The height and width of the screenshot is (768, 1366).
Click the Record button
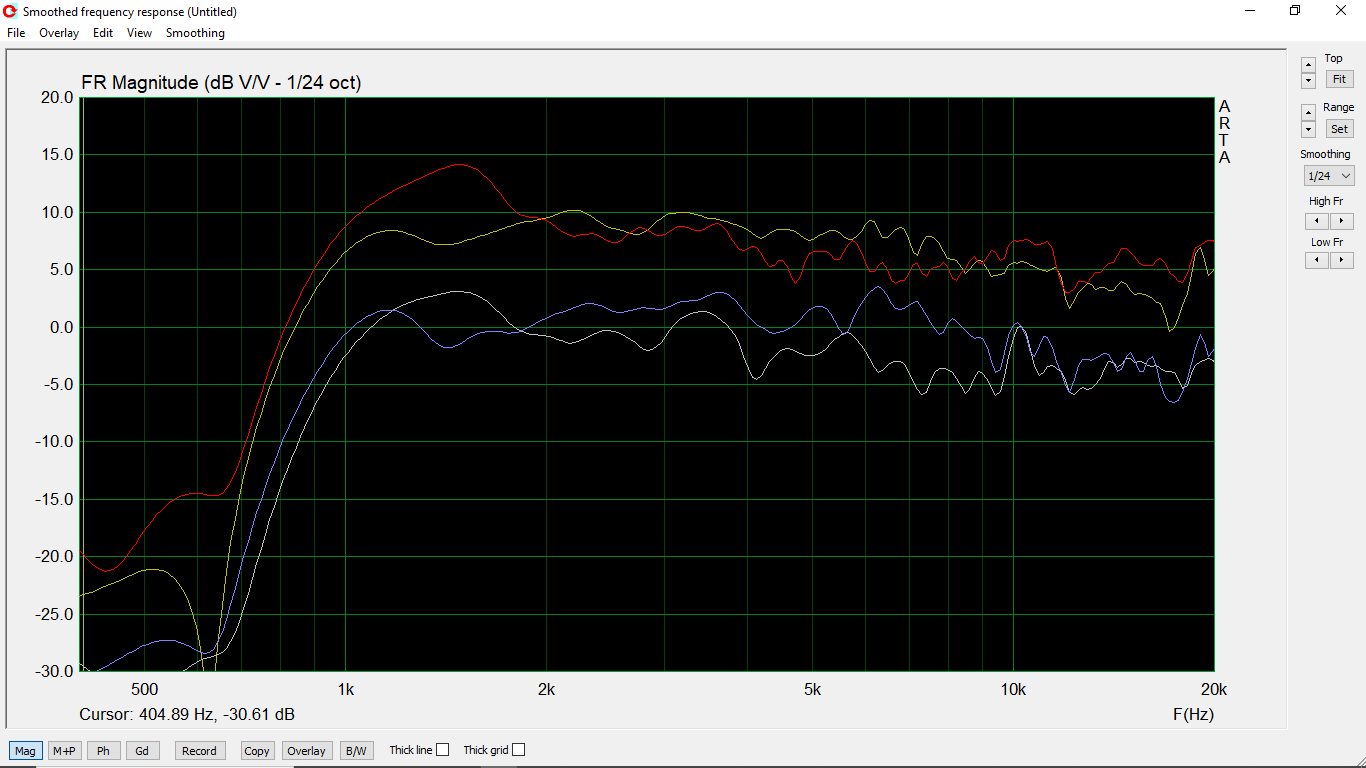[x=199, y=751]
